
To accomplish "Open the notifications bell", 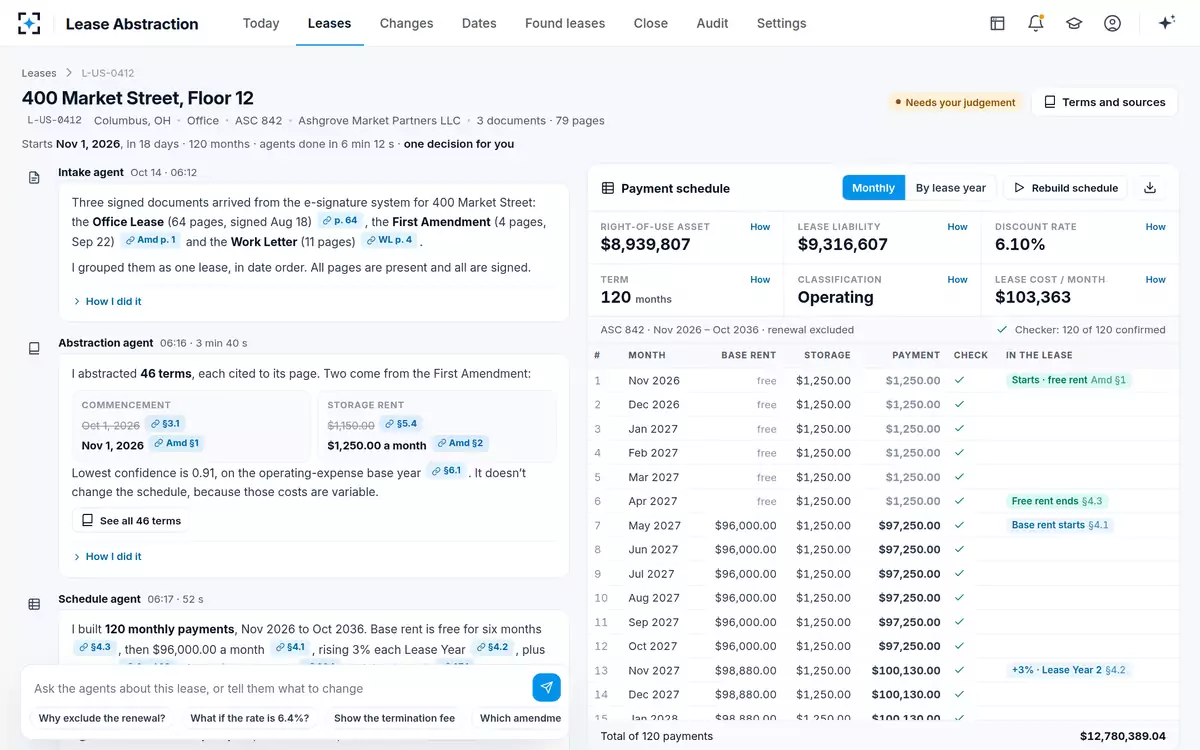I will click(x=1036, y=23).
